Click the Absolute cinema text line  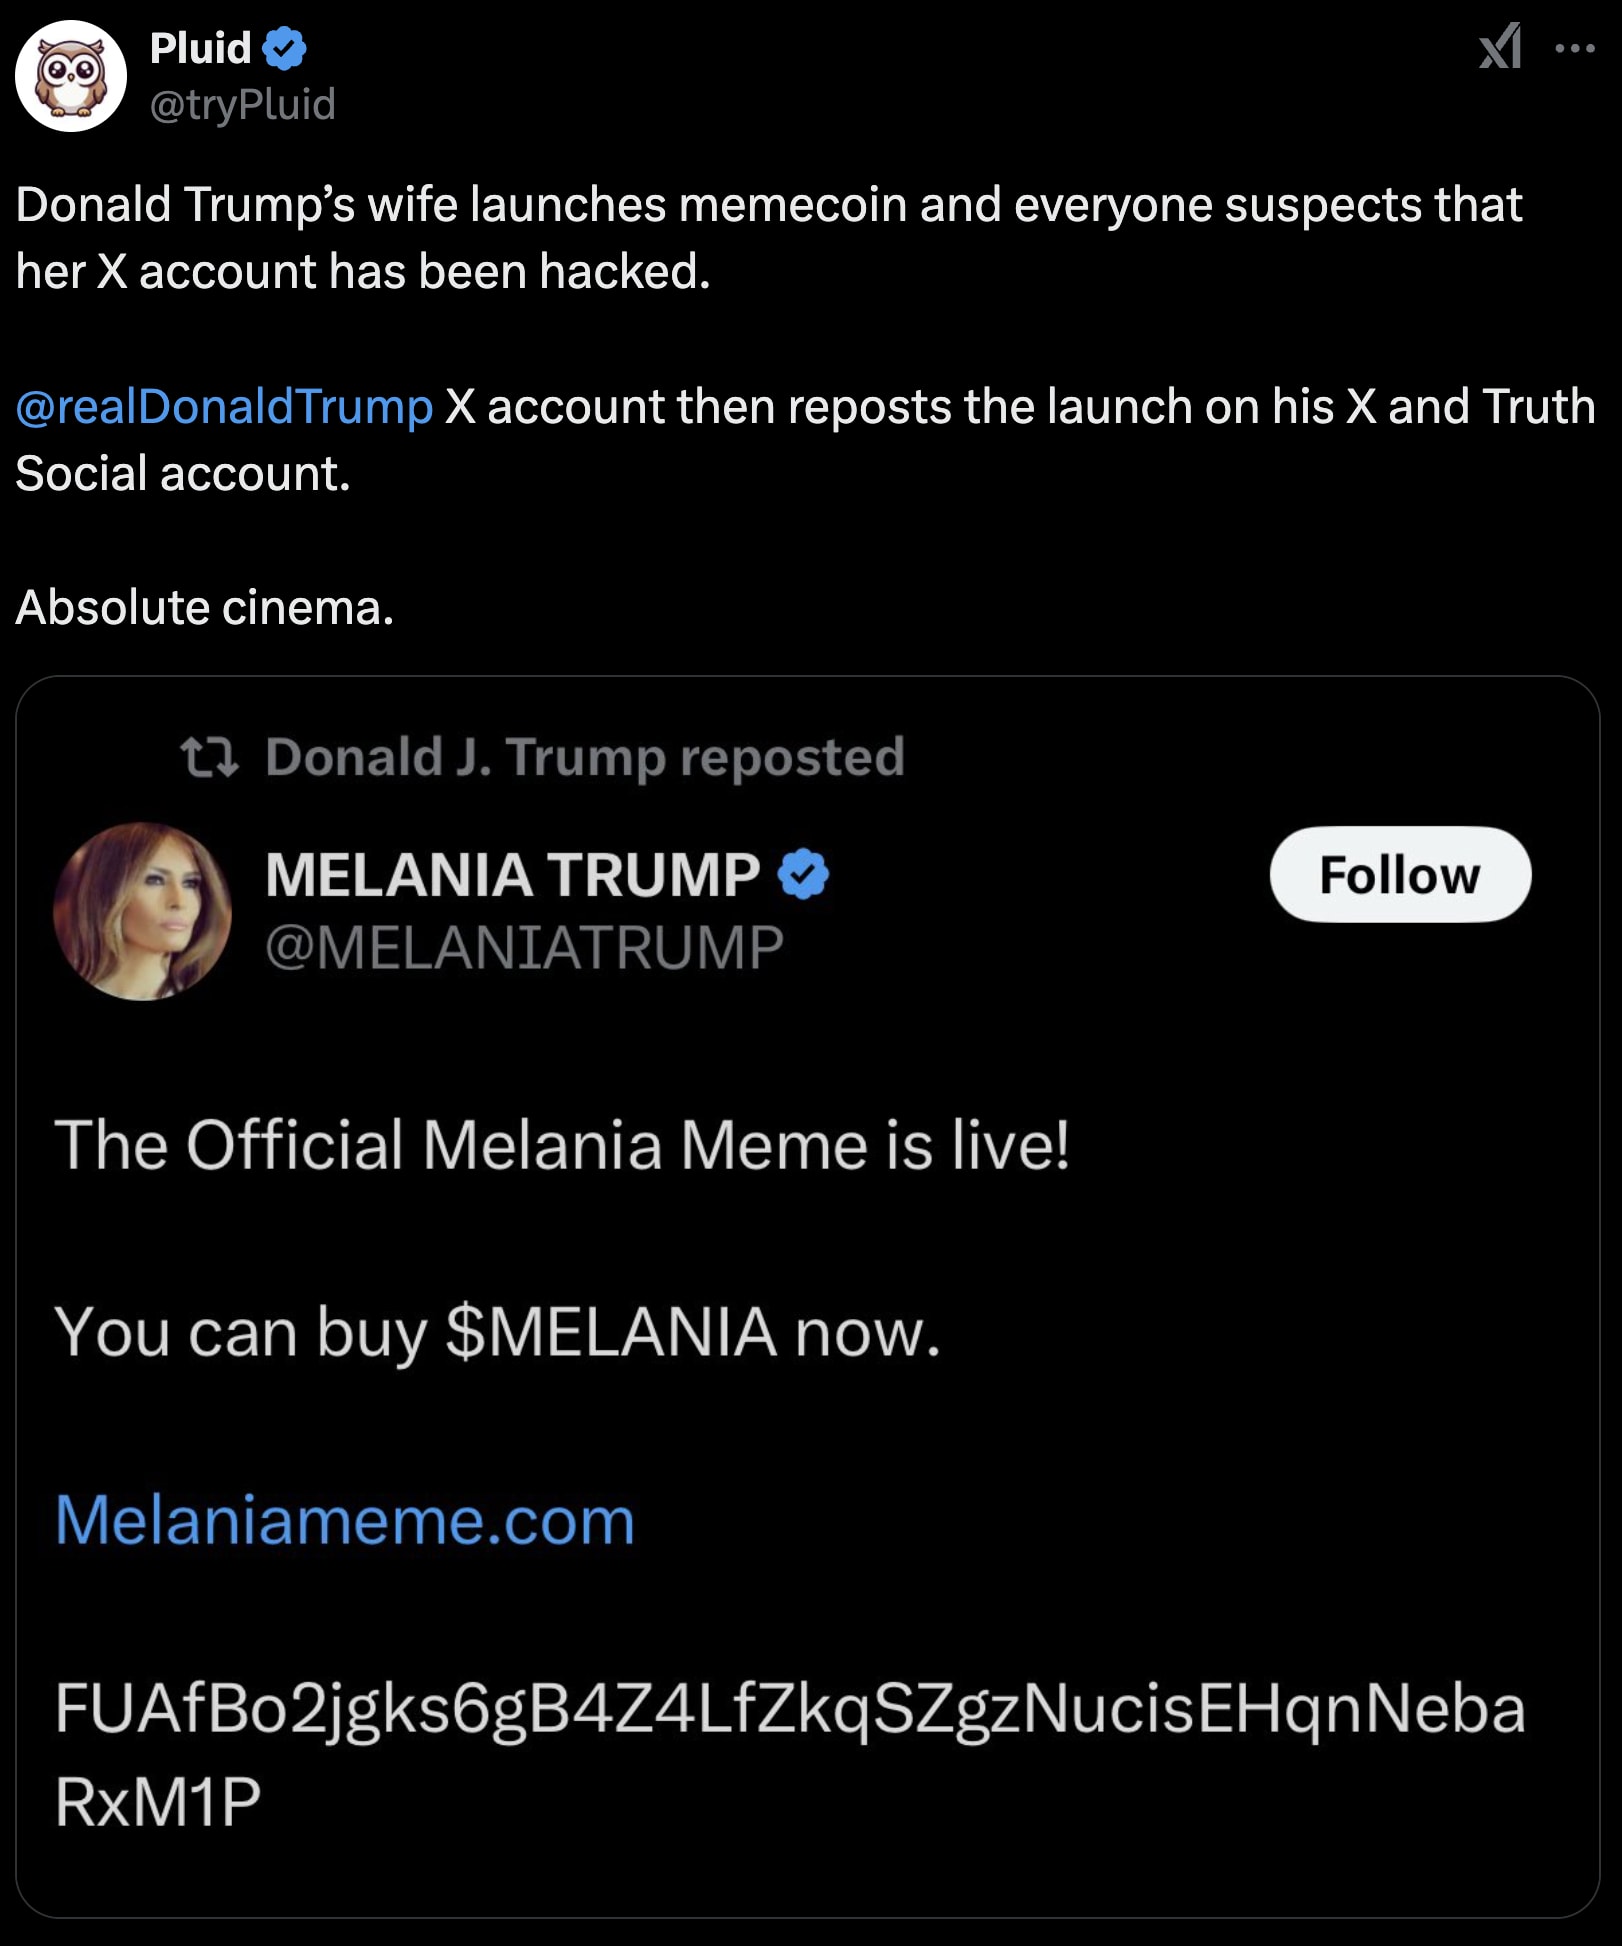tap(203, 604)
